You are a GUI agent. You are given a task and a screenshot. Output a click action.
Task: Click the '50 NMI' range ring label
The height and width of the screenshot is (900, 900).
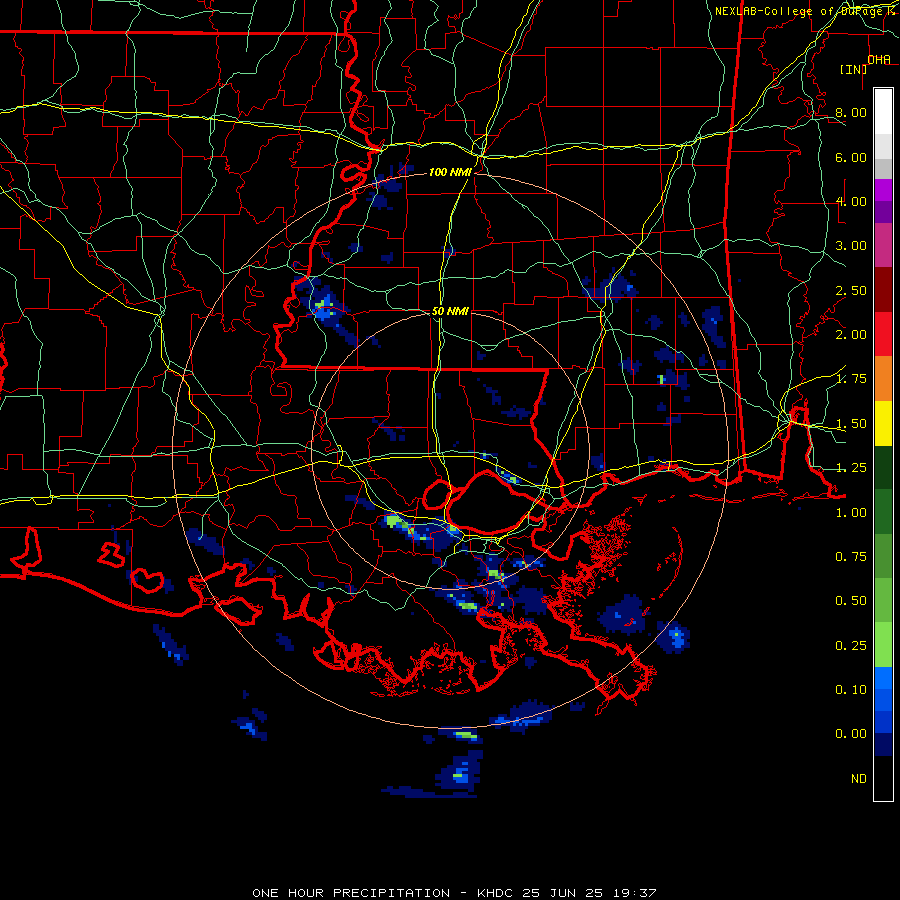tap(450, 311)
